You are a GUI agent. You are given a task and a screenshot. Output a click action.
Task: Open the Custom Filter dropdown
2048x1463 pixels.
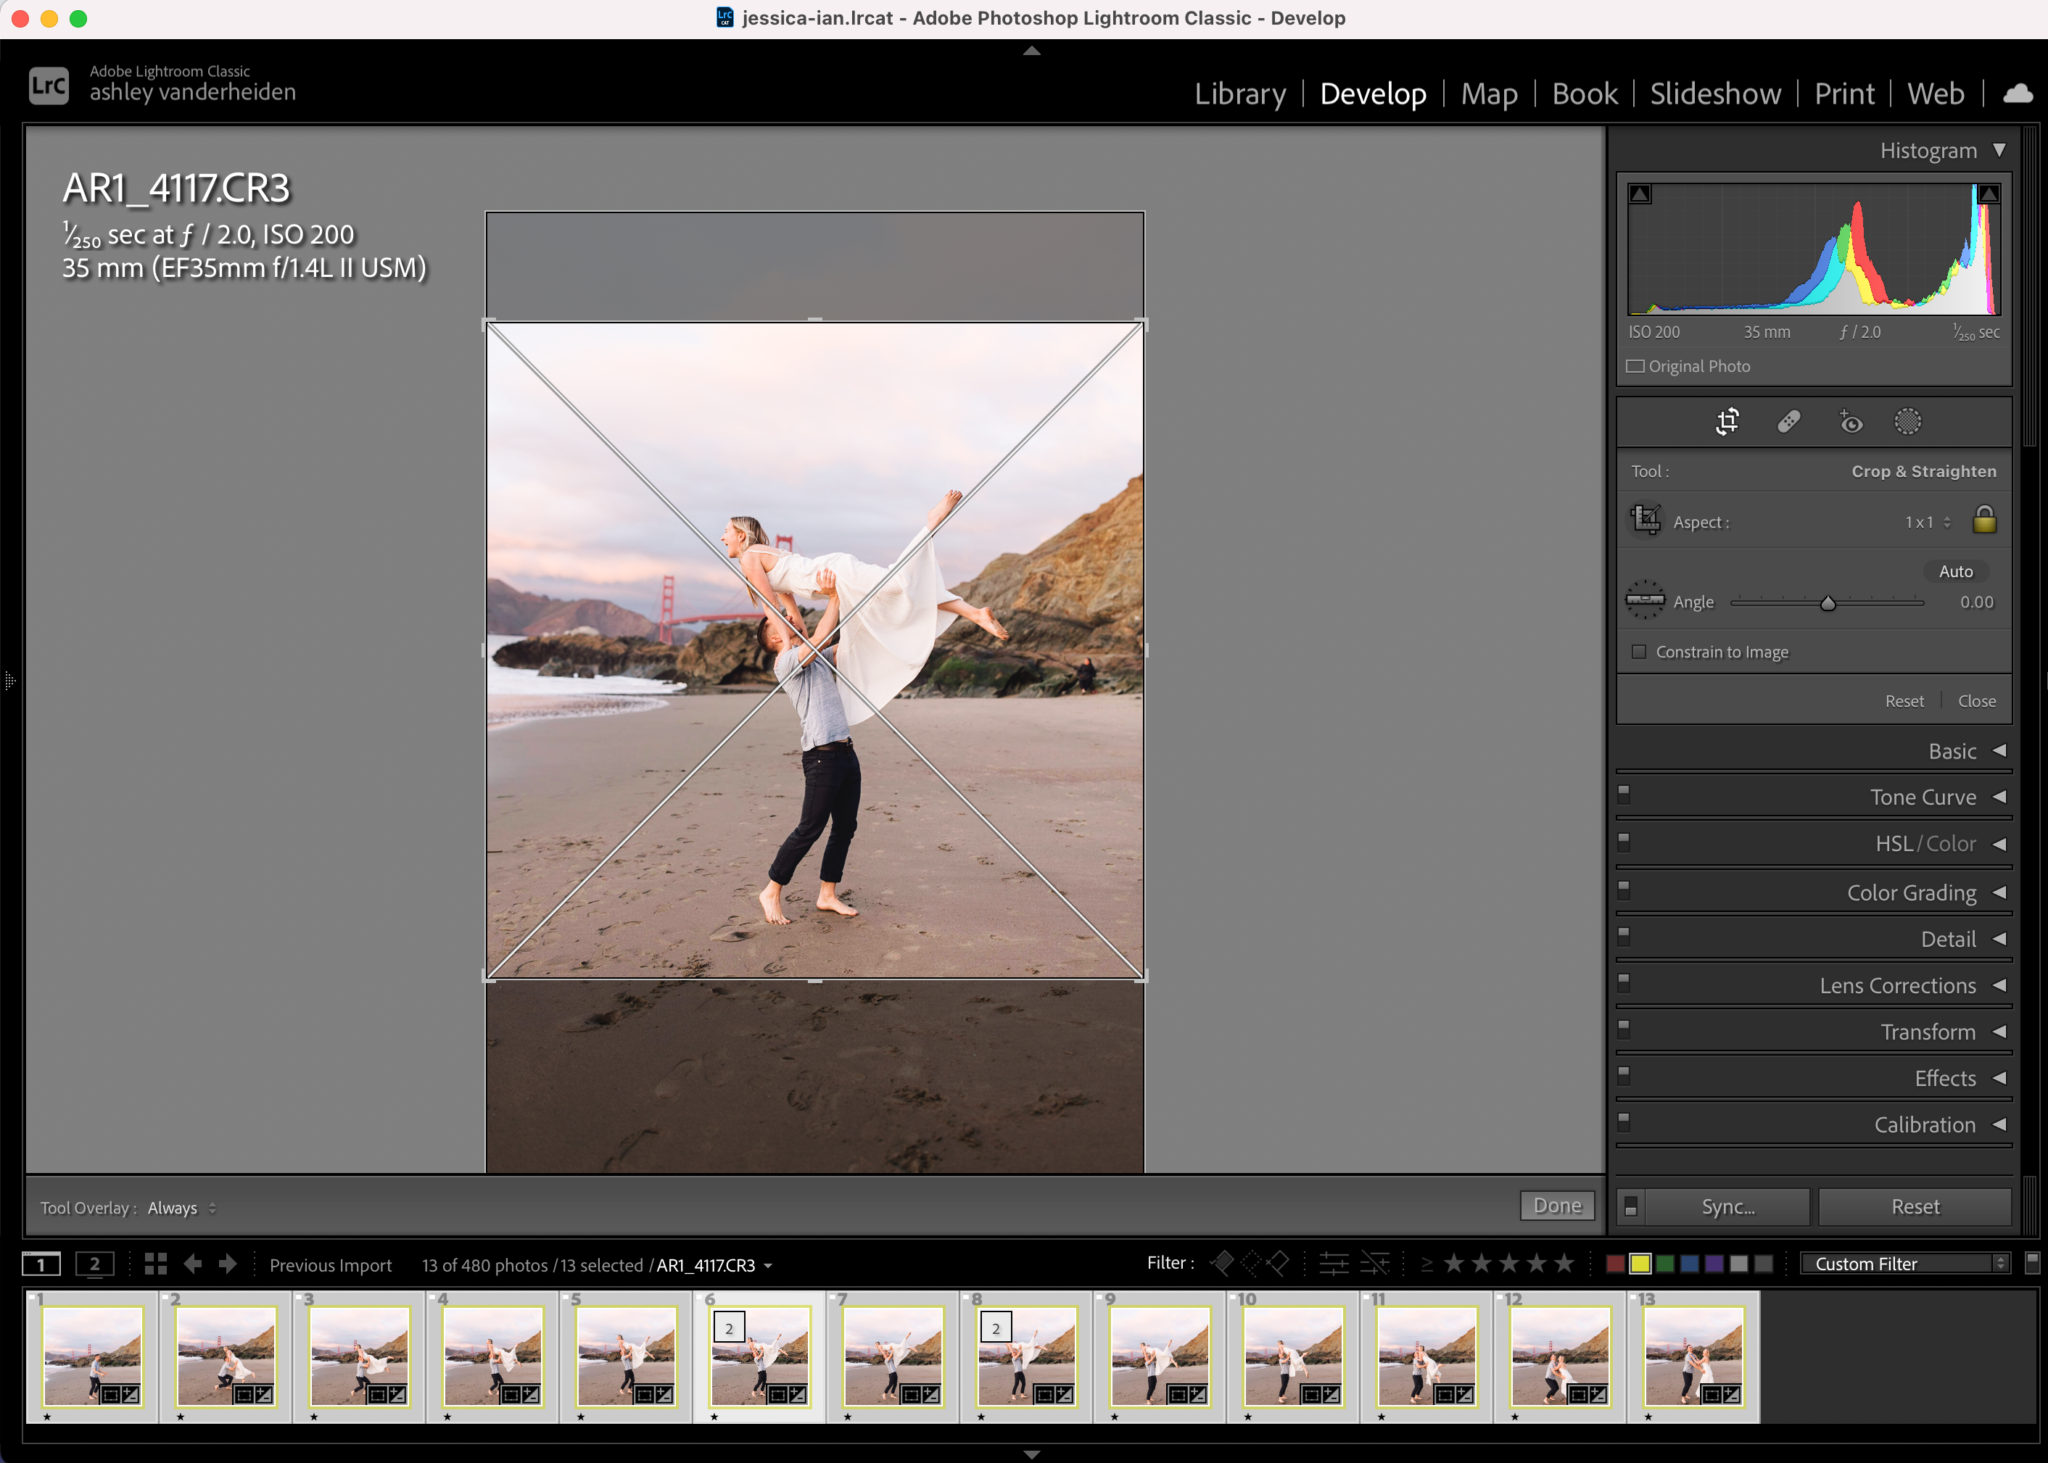(x=1900, y=1263)
